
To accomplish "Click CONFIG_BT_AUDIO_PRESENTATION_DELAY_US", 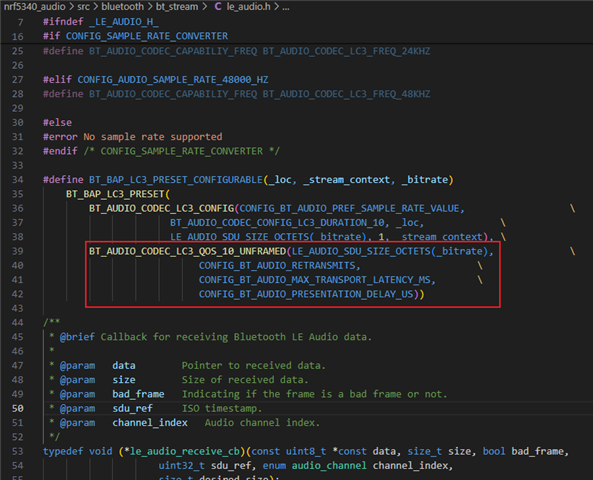I will (x=306, y=294).
